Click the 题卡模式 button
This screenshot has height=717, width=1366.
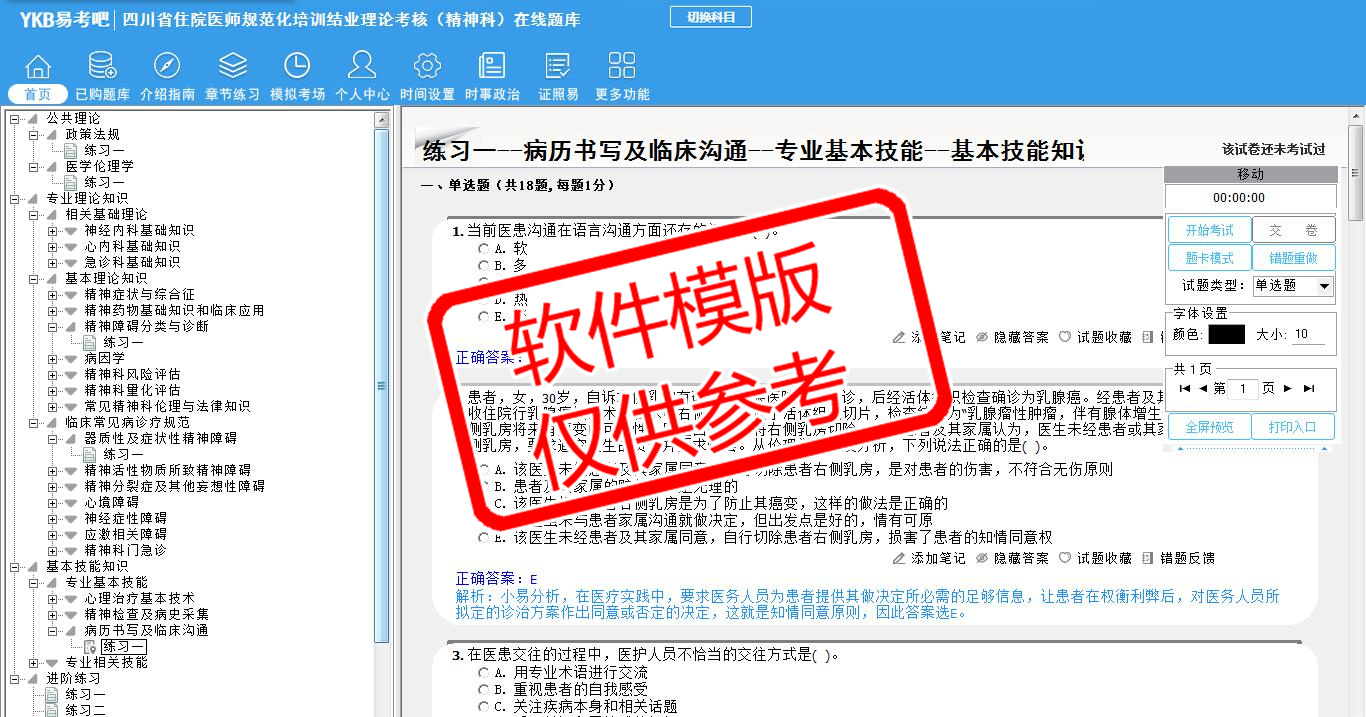pos(1209,258)
